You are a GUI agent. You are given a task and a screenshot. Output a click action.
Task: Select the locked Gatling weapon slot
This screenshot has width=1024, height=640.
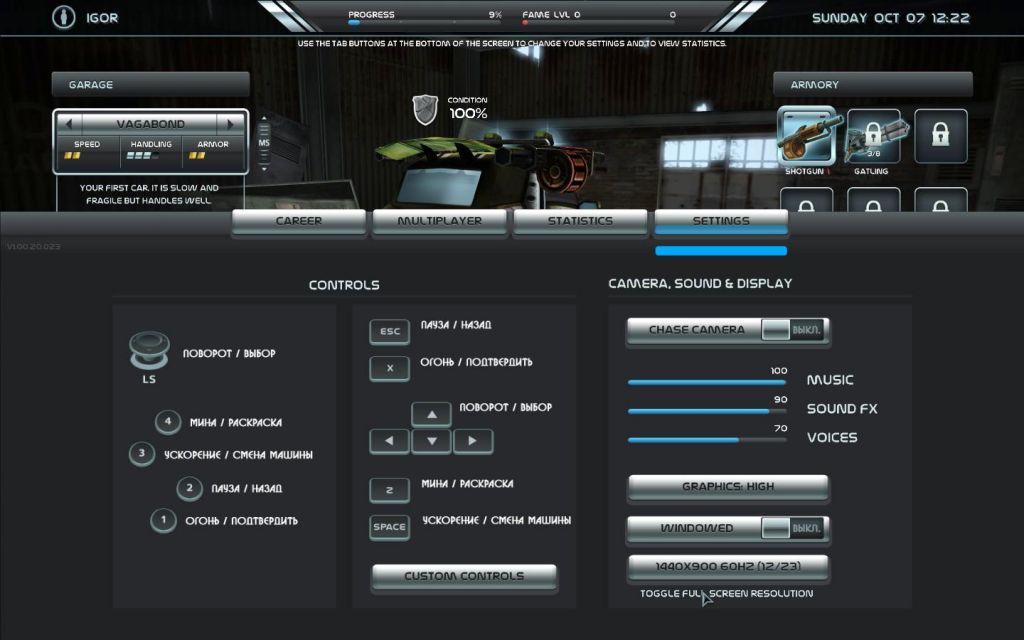(x=873, y=136)
